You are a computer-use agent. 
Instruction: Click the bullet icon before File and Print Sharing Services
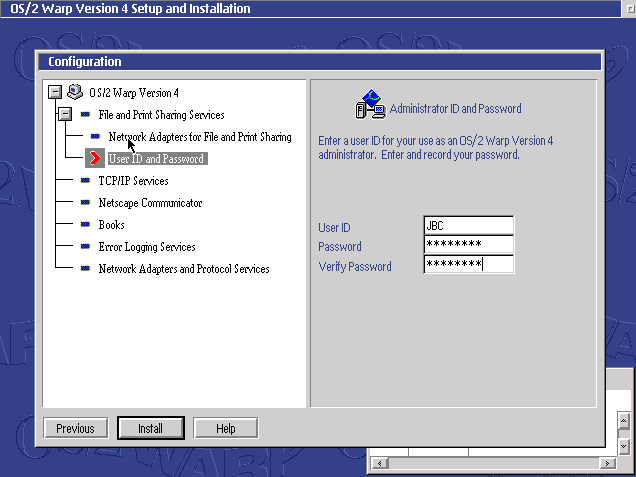coord(86,115)
